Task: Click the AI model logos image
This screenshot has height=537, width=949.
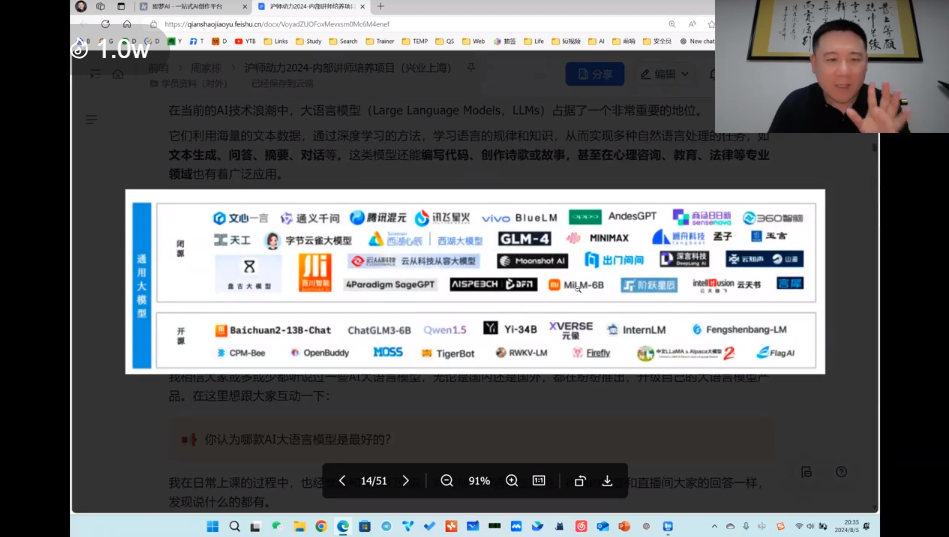Action: [475, 282]
